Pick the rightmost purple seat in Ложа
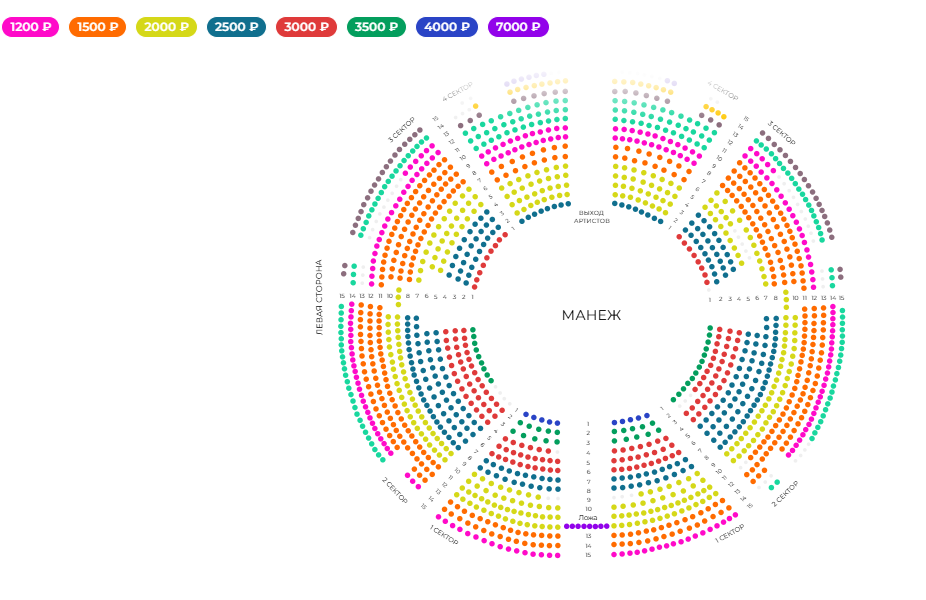 point(606,526)
